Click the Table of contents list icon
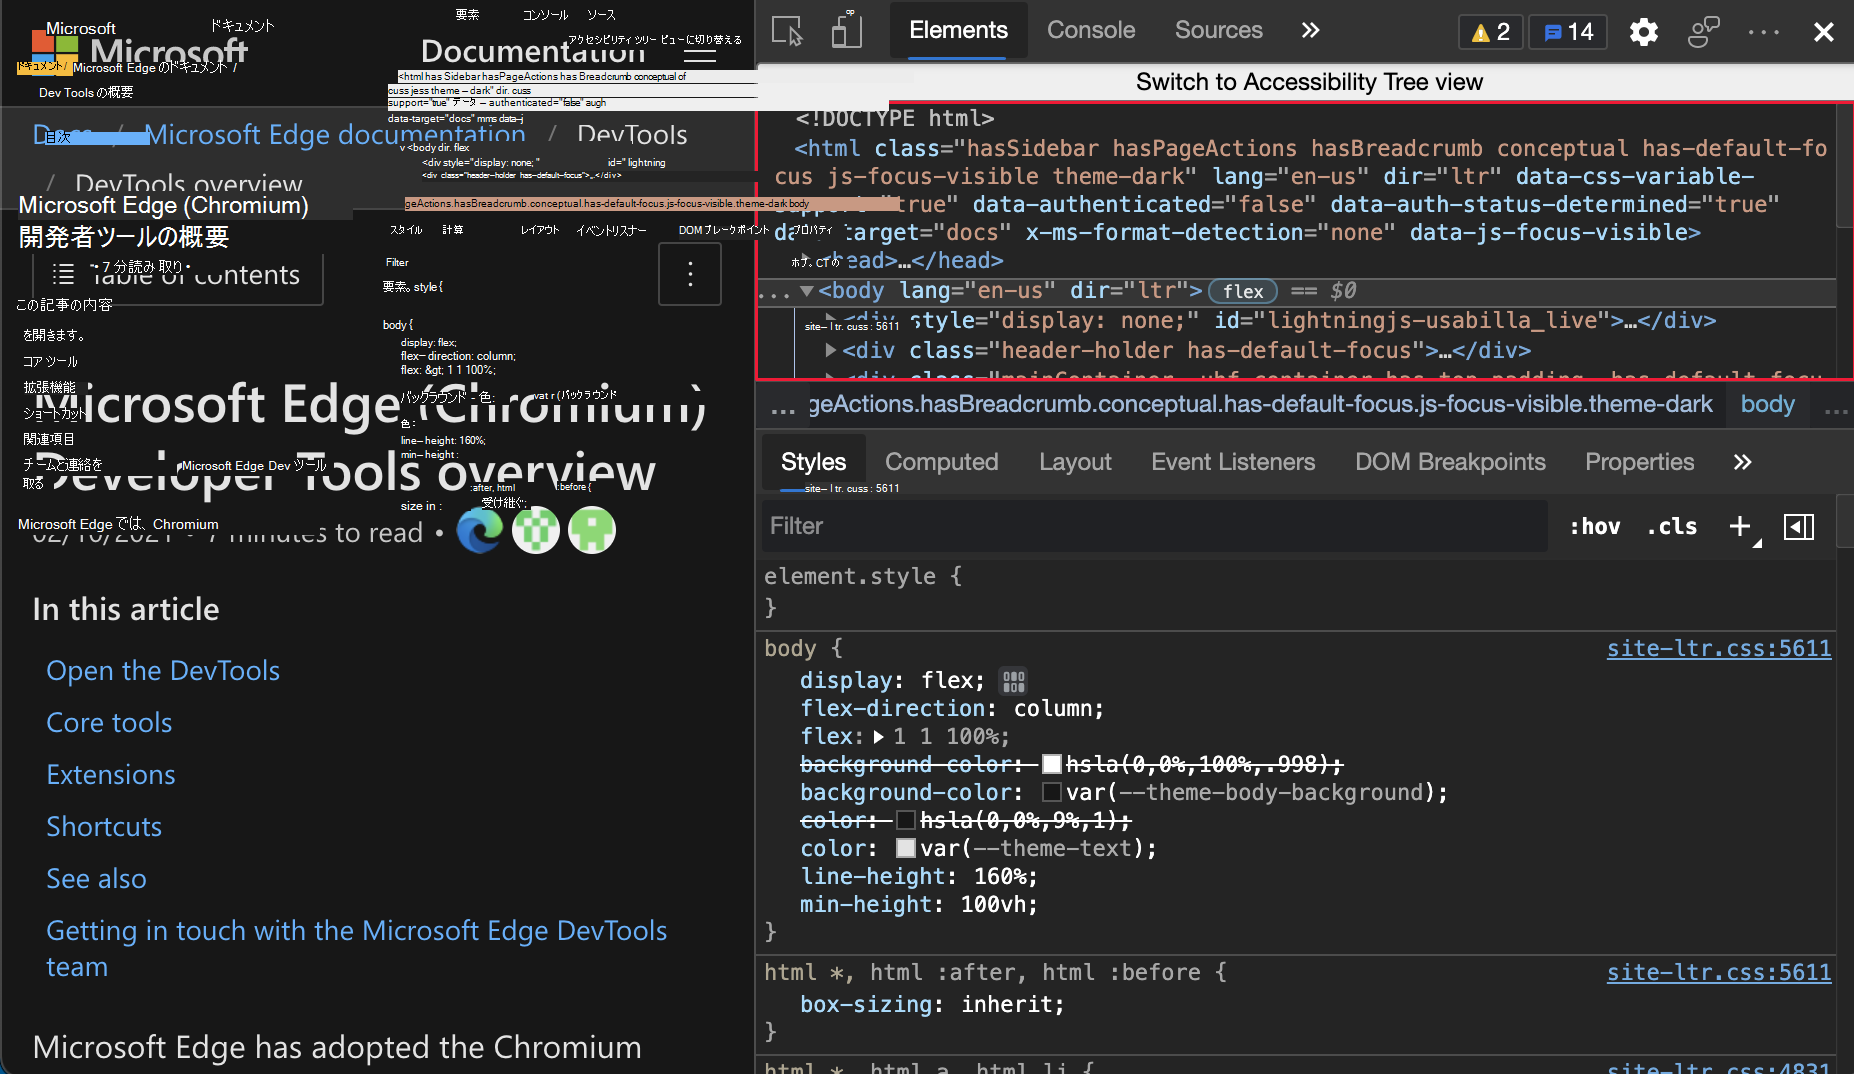This screenshot has height=1074, width=1854. (x=63, y=274)
